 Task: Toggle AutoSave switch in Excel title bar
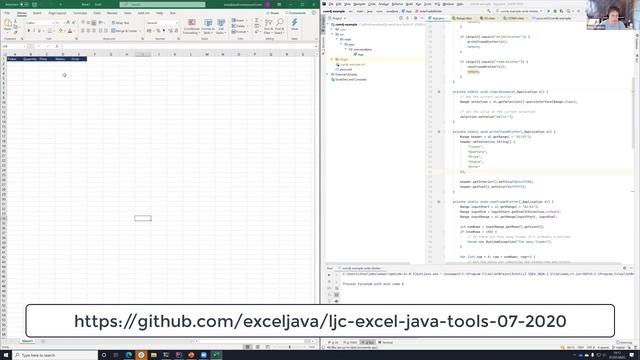click(24, 4)
